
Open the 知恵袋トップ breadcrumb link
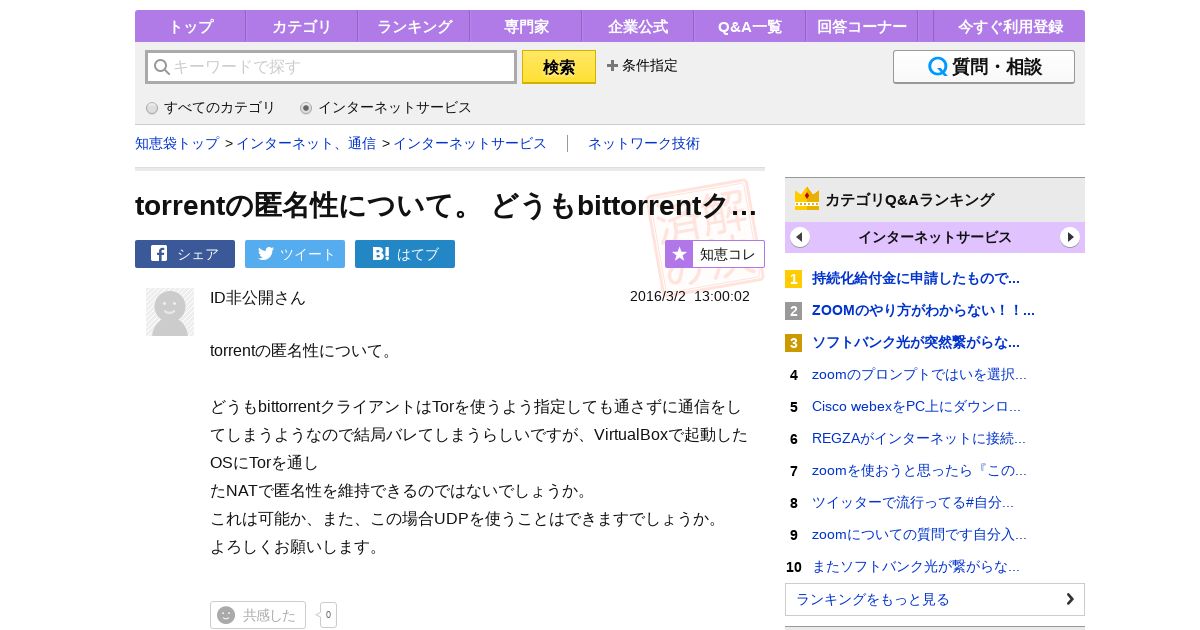[x=177, y=143]
